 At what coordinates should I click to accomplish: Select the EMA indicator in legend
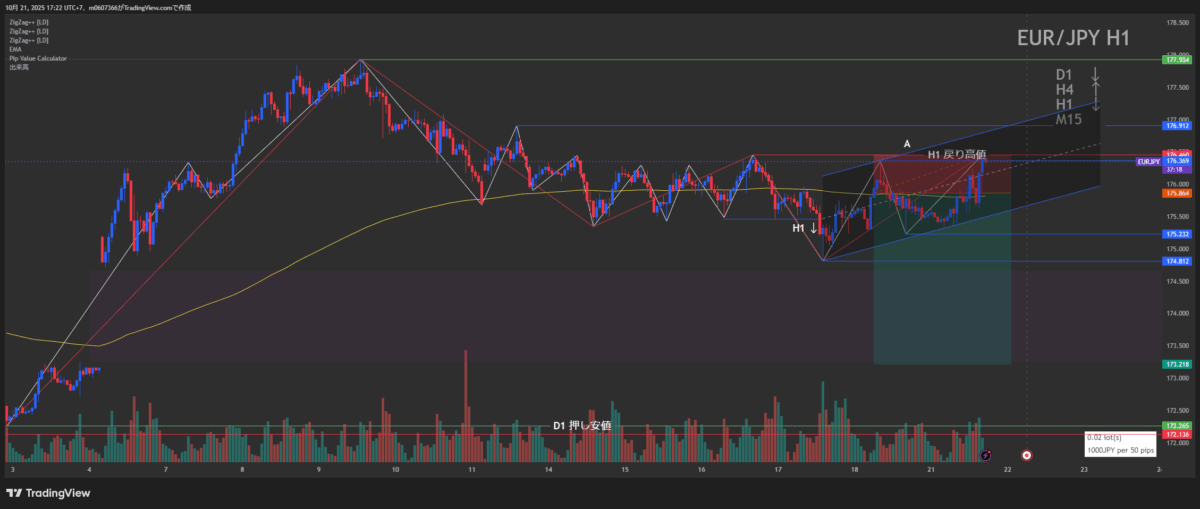[x=14, y=49]
